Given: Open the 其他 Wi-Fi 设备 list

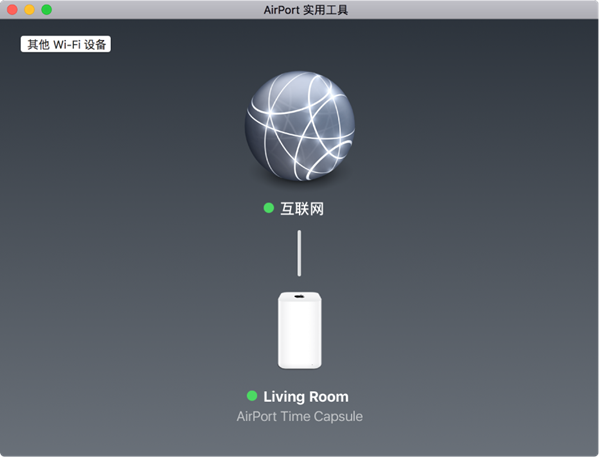Looking at the screenshot, I should click(x=67, y=45).
